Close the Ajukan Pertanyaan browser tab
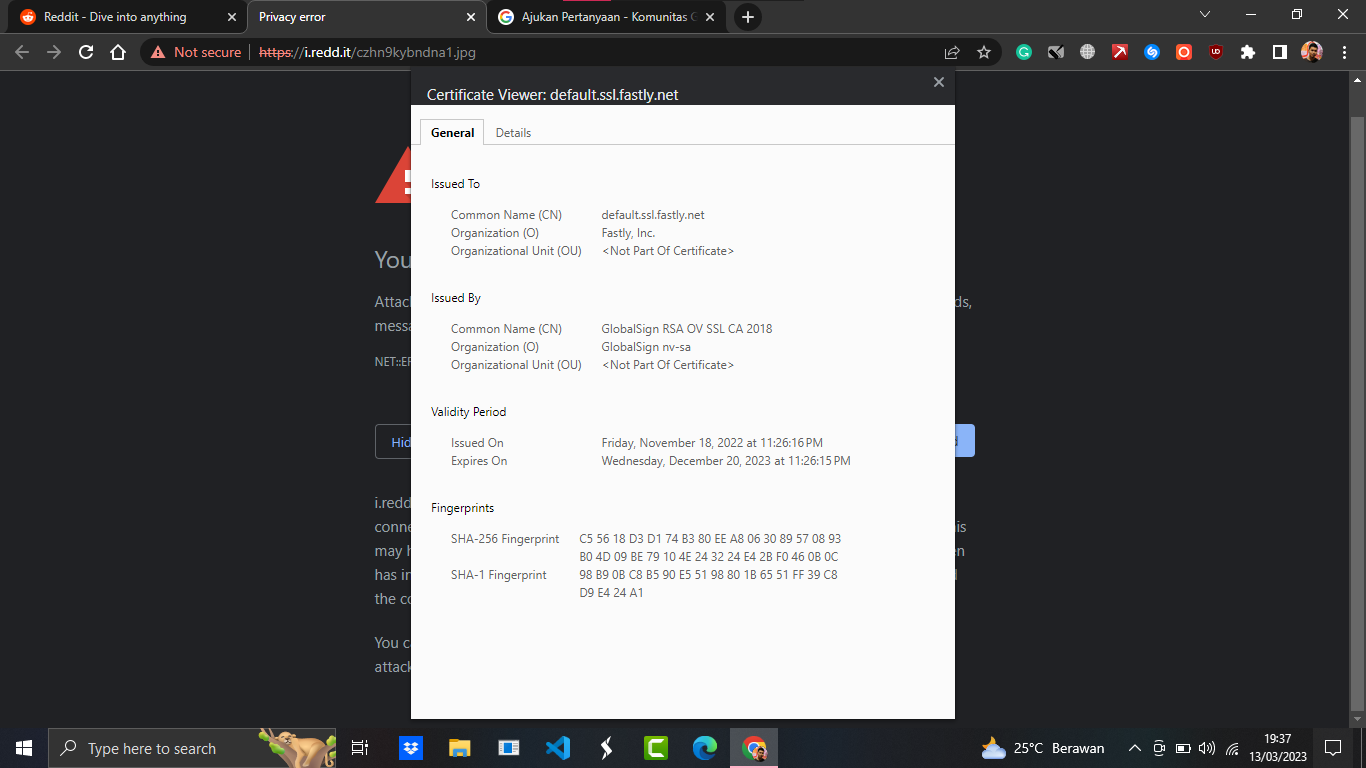The height and width of the screenshot is (768, 1366). (x=711, y=17)
